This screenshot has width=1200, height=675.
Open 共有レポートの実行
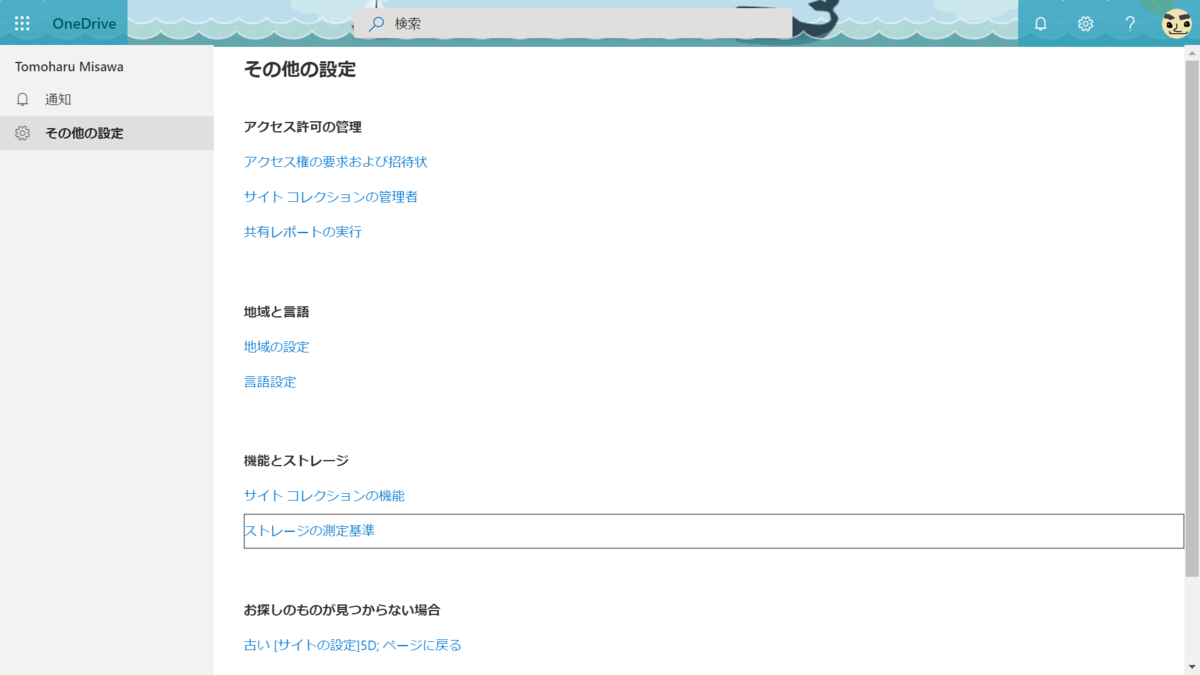(303, 232)
